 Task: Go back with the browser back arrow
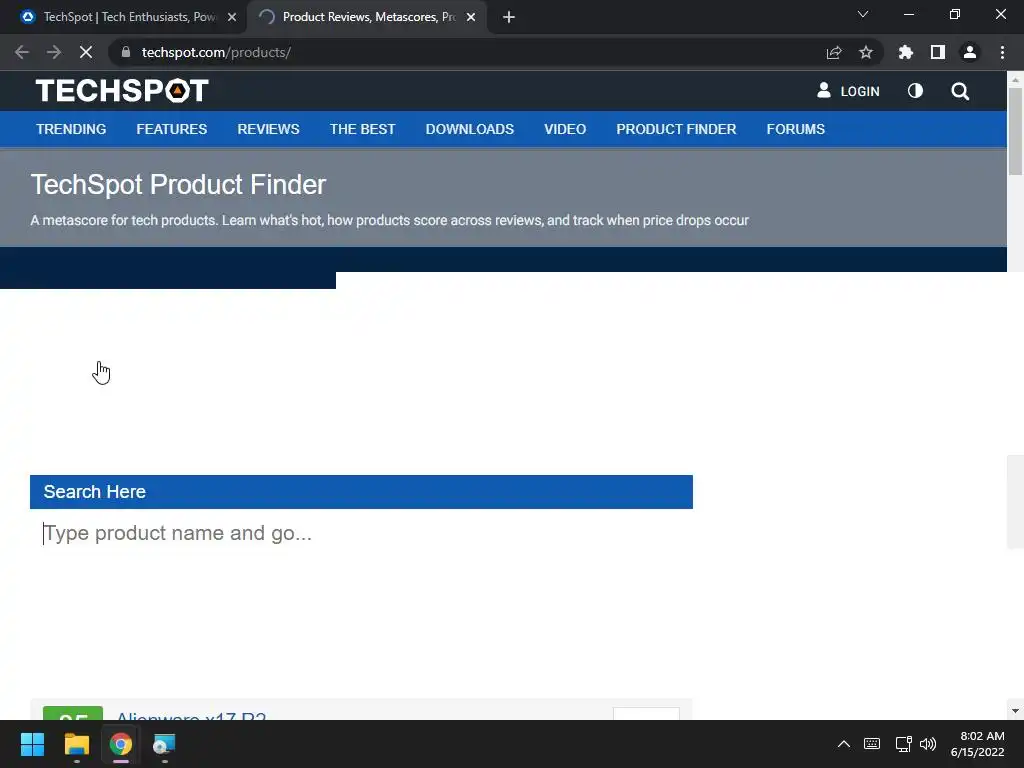pyautogui.click(x=22, y=52)
